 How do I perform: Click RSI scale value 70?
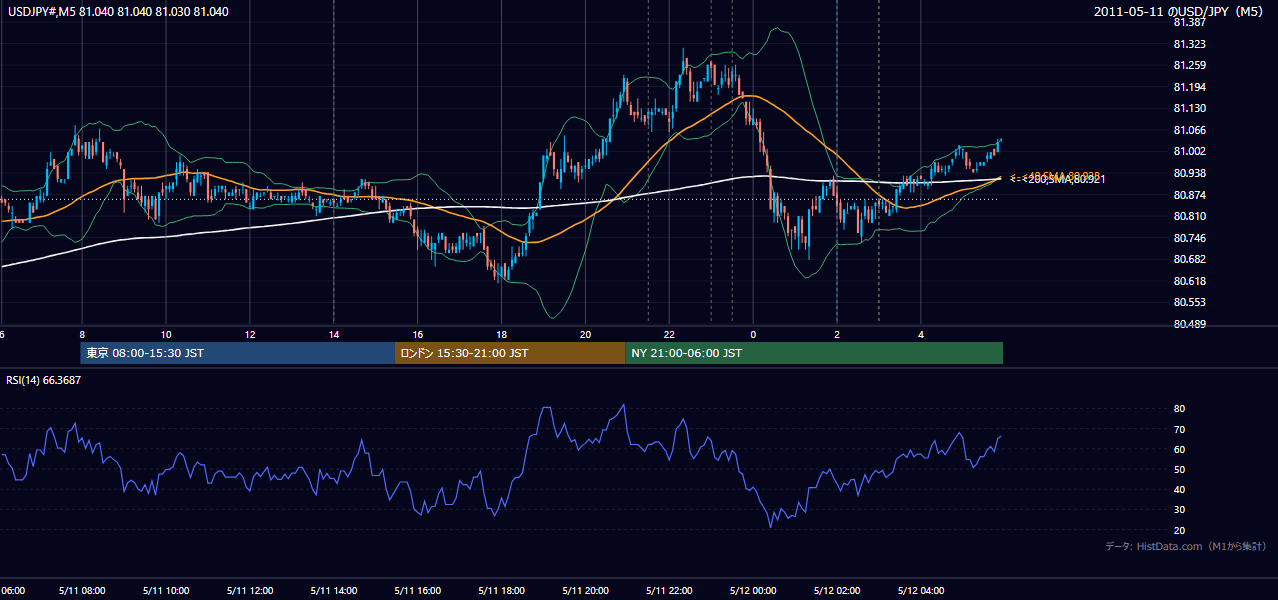pyautogui.click(x=1179, y=429)
